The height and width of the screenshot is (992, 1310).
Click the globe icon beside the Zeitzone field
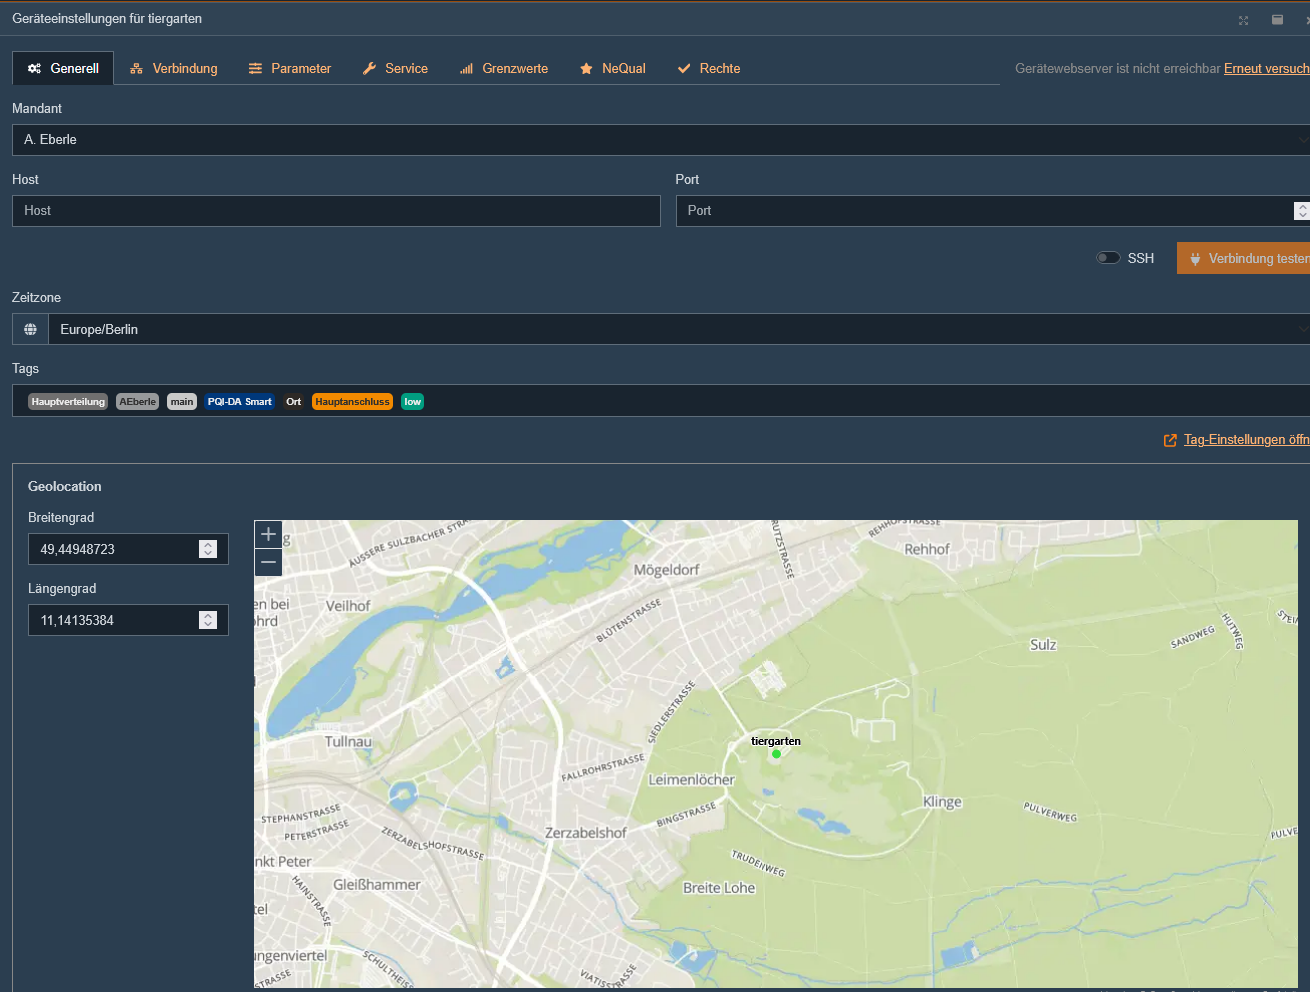(x=29, y=328)
